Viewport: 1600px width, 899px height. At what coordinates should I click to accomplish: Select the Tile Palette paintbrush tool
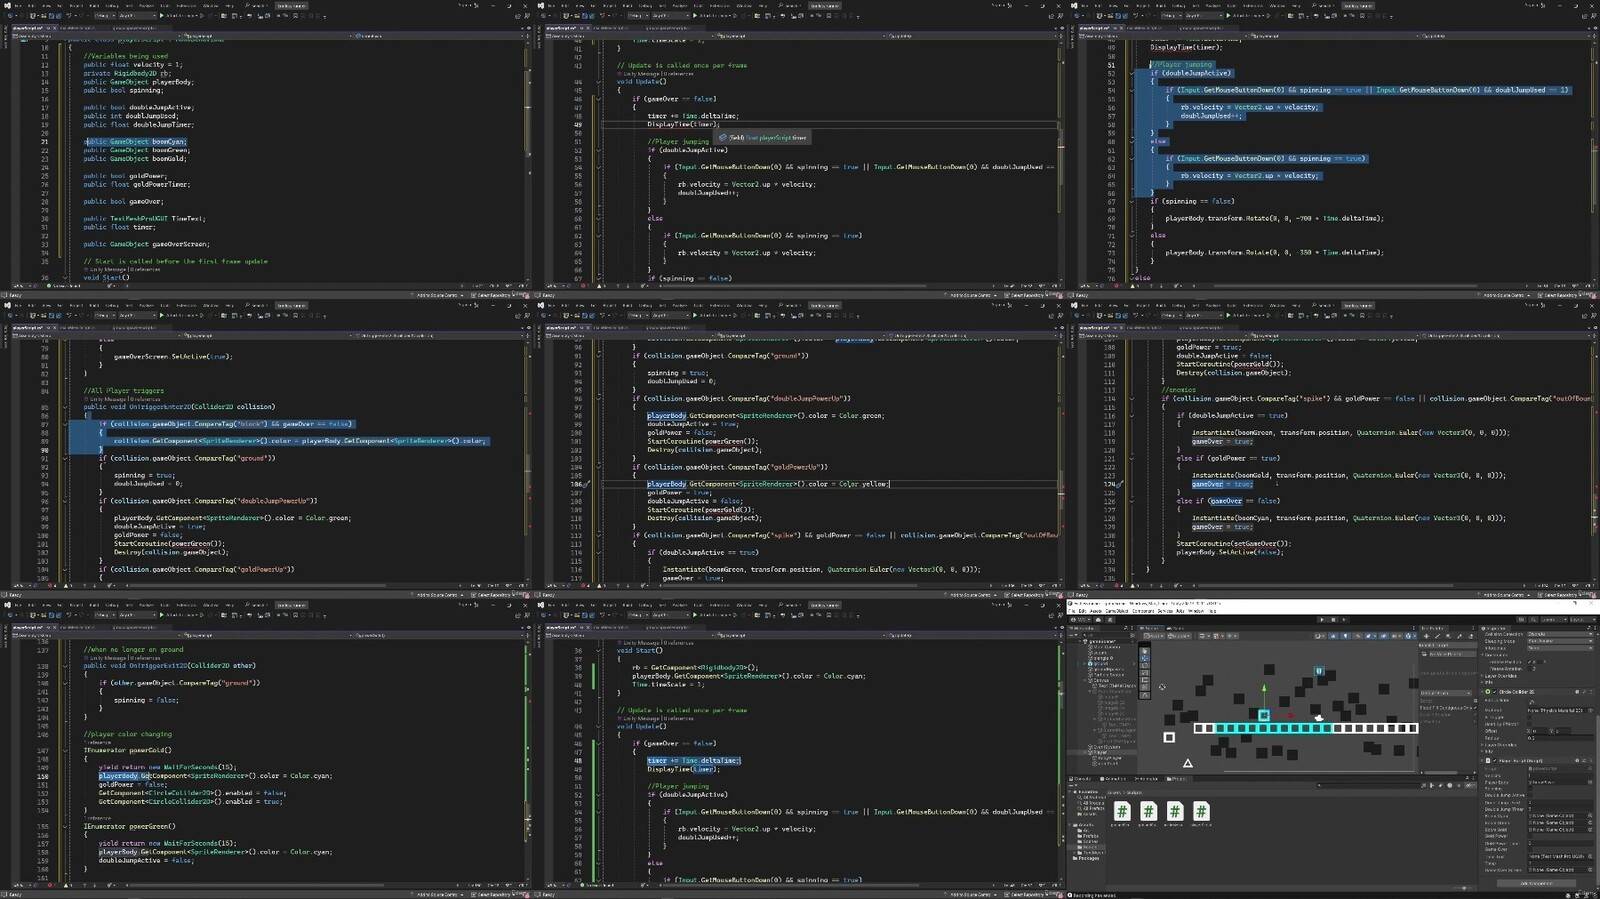1437,636
